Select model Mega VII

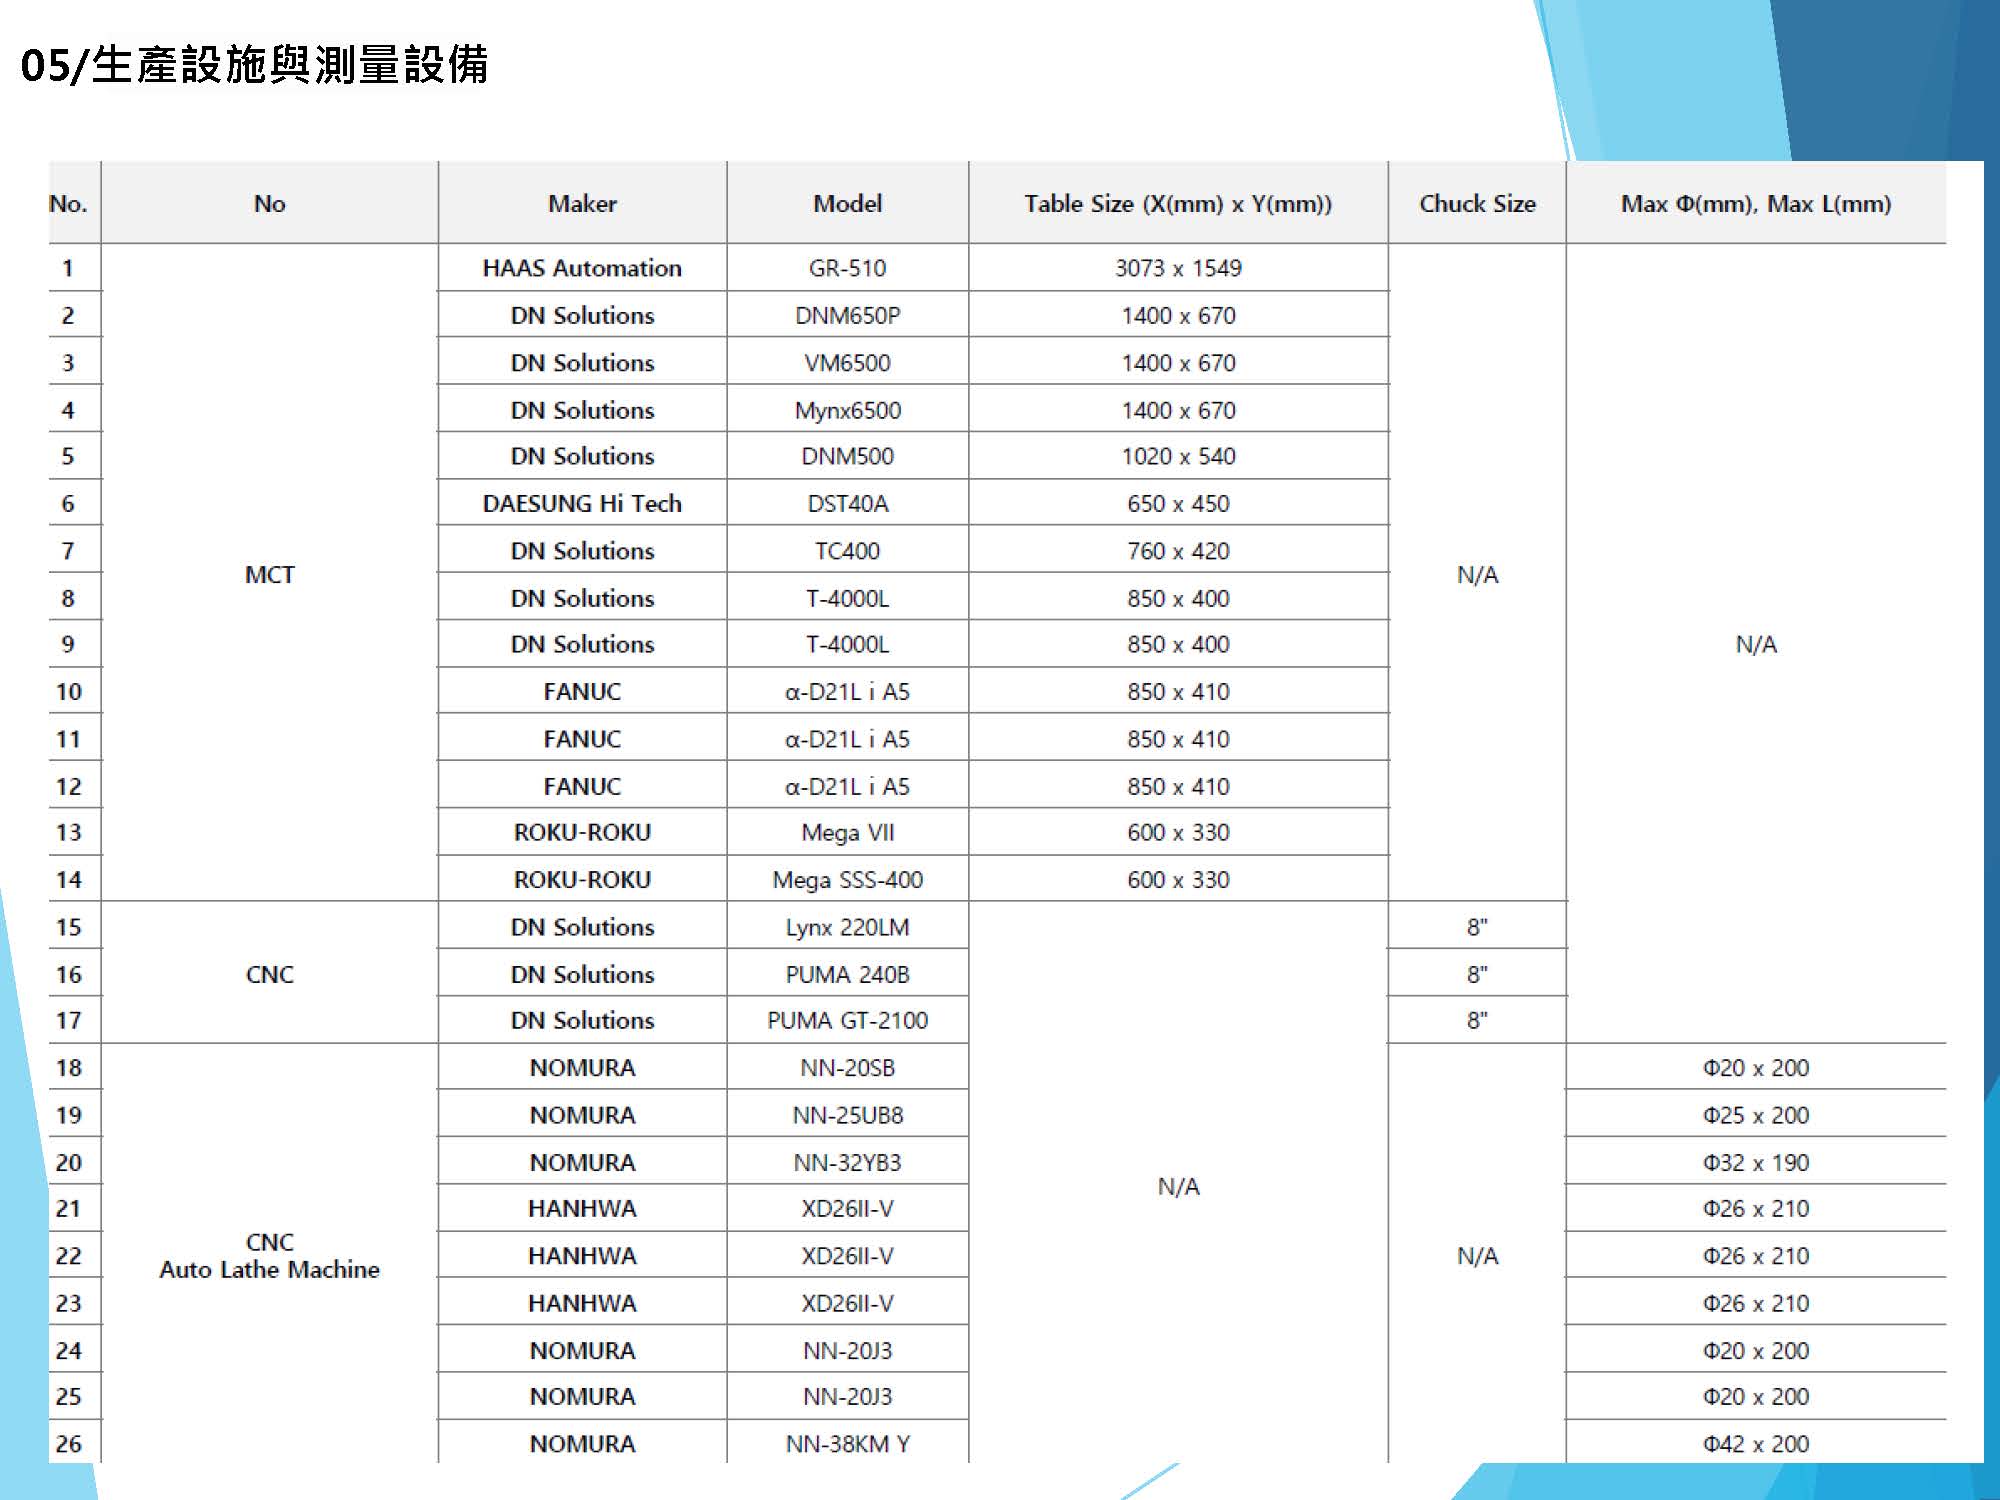[x=847, y=833]
